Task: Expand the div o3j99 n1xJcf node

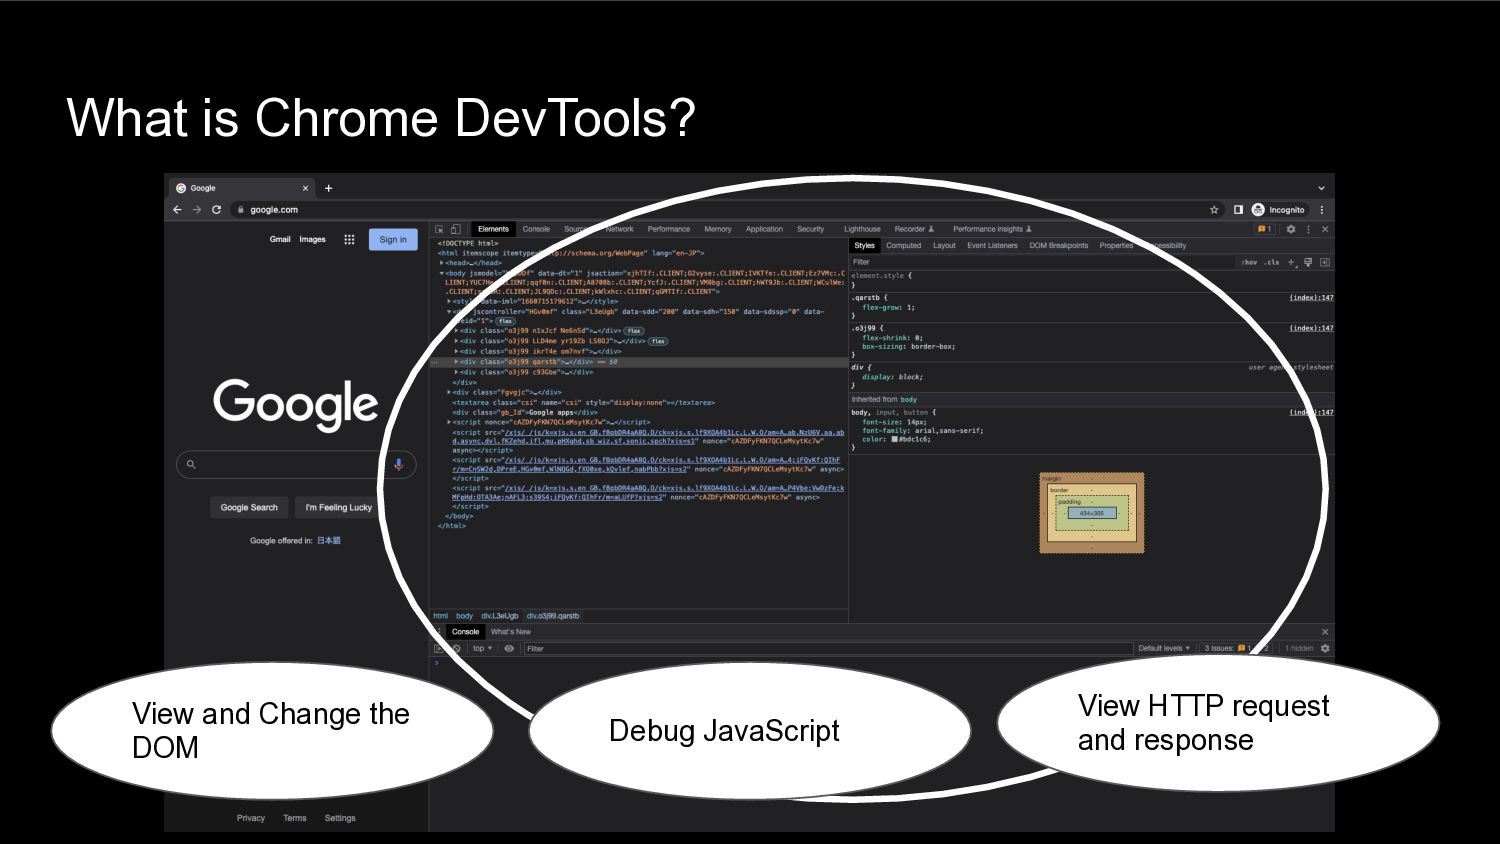Action: pyautogui.click(x=457, y=331)
